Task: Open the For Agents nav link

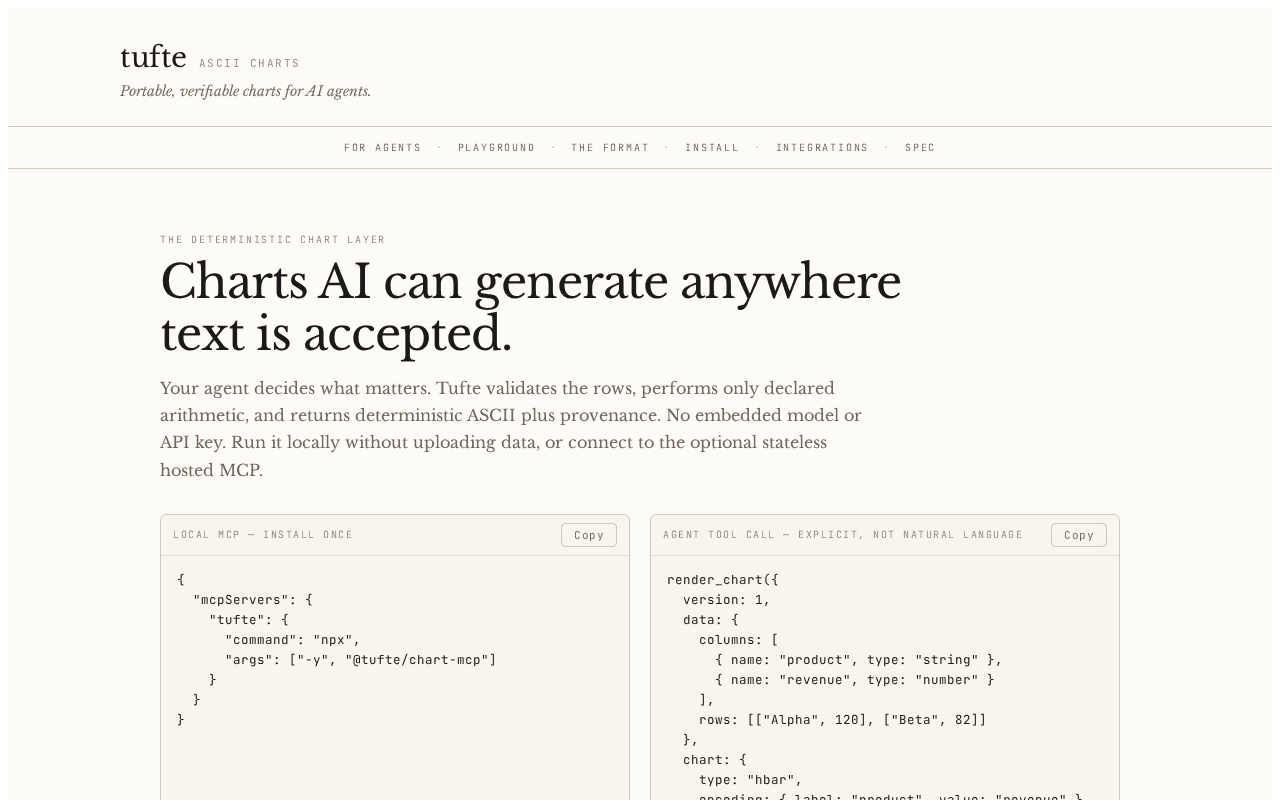Action: pyautogui.click(x=383, y=148)
